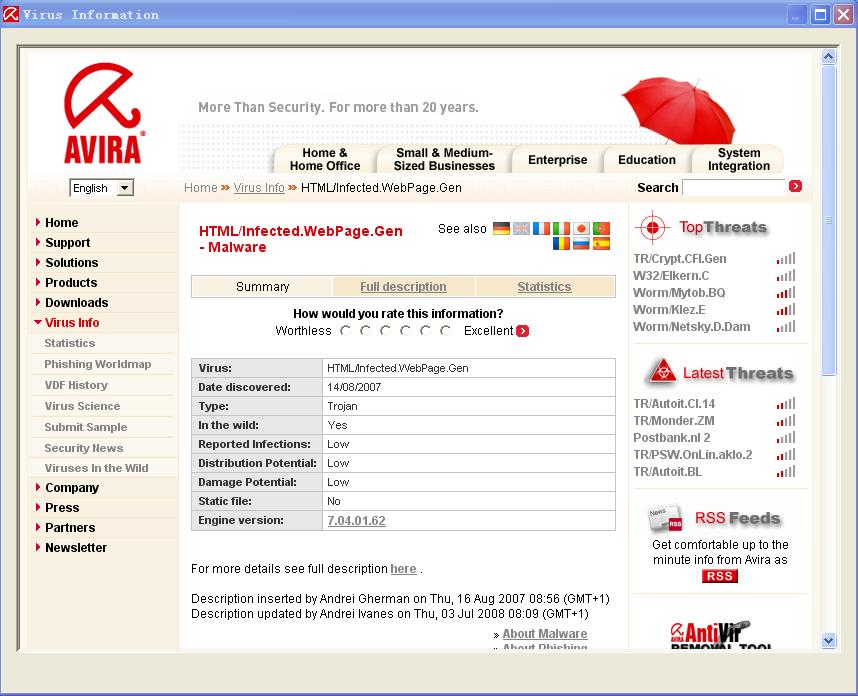Click the Top Threats crosshair icon
858x696 pixels.
(x=652, y=227)
